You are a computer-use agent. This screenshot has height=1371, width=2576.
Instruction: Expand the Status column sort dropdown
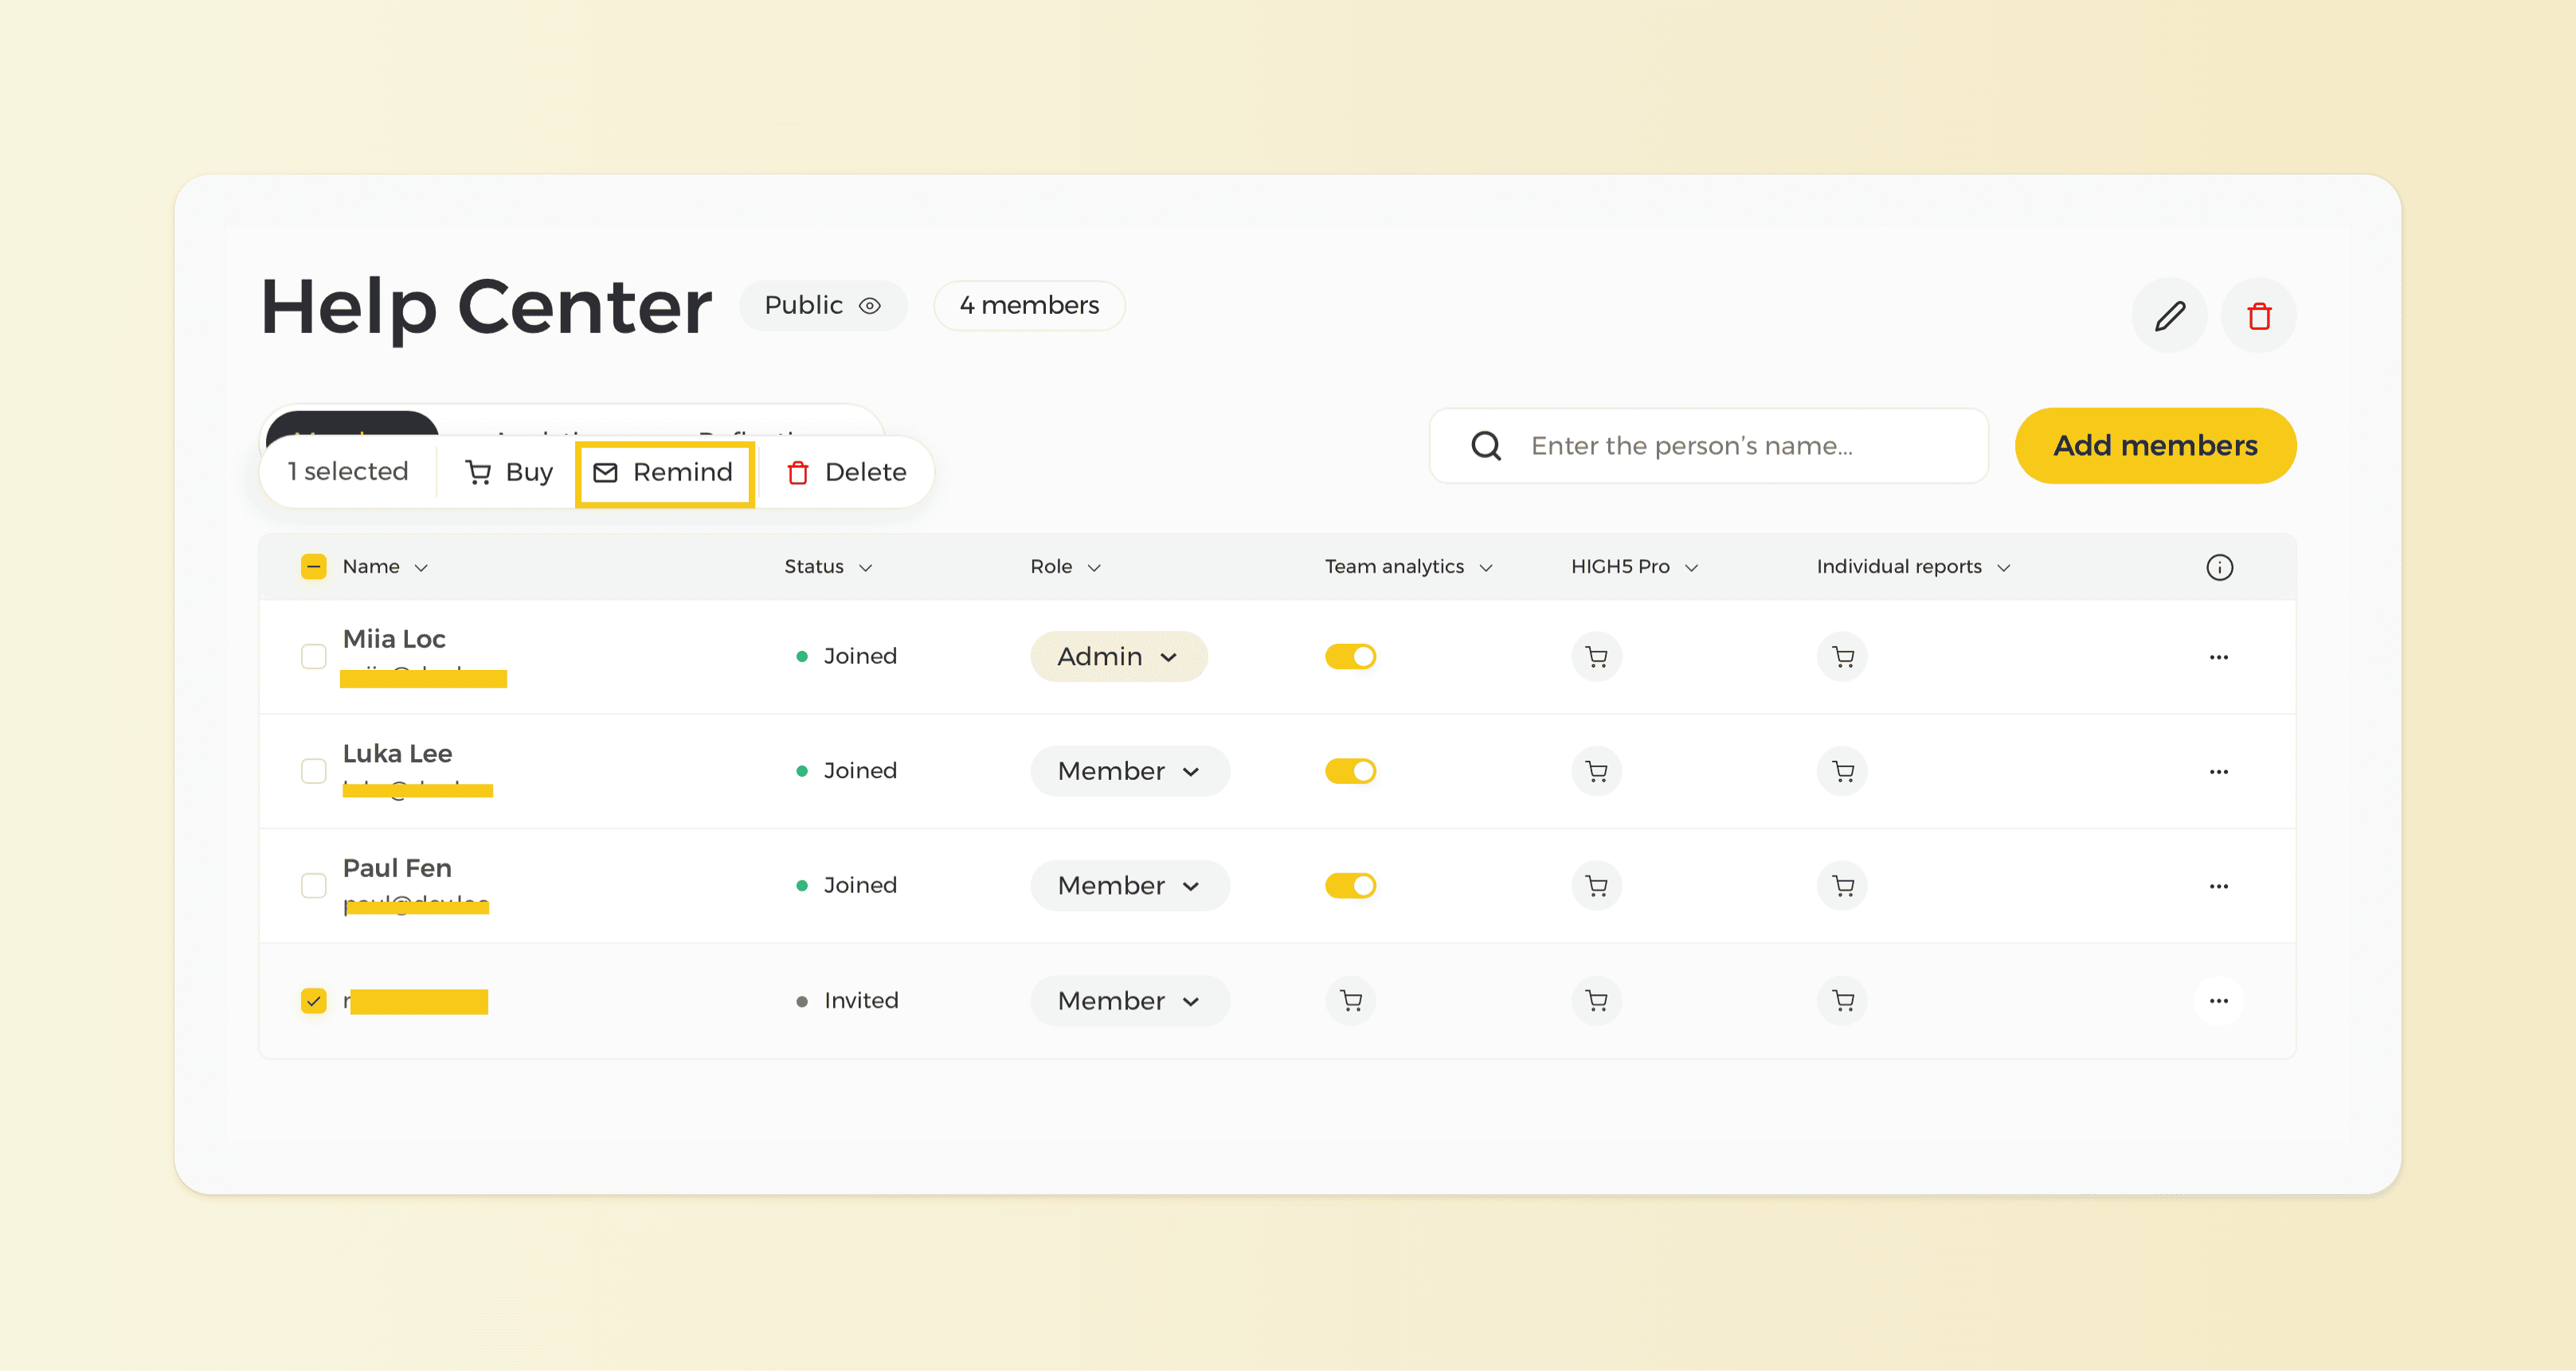866,566
